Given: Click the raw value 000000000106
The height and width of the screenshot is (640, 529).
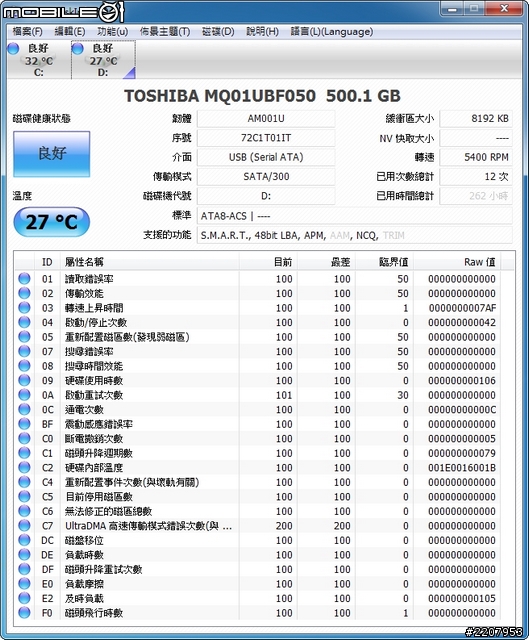Looking at the screenshot, I should (x=462, y=380).
